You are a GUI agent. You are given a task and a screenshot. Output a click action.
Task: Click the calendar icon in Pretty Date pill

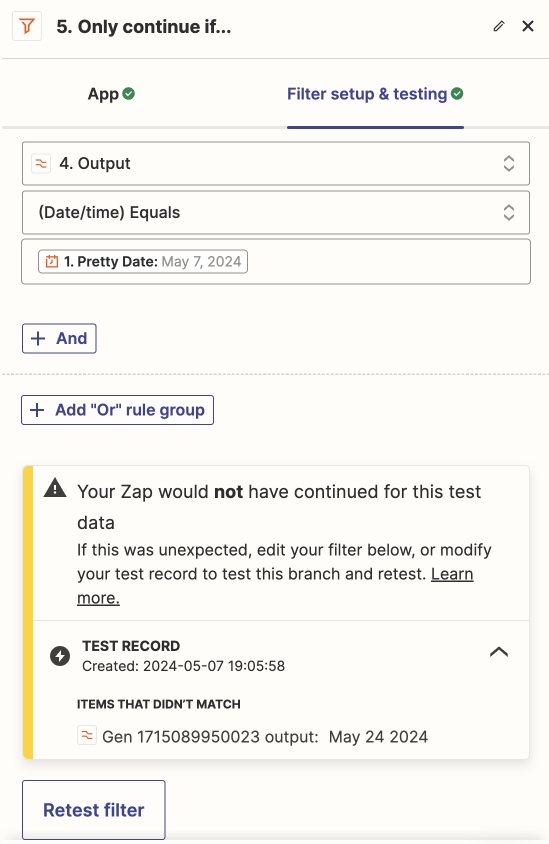(x=52, y=262)
